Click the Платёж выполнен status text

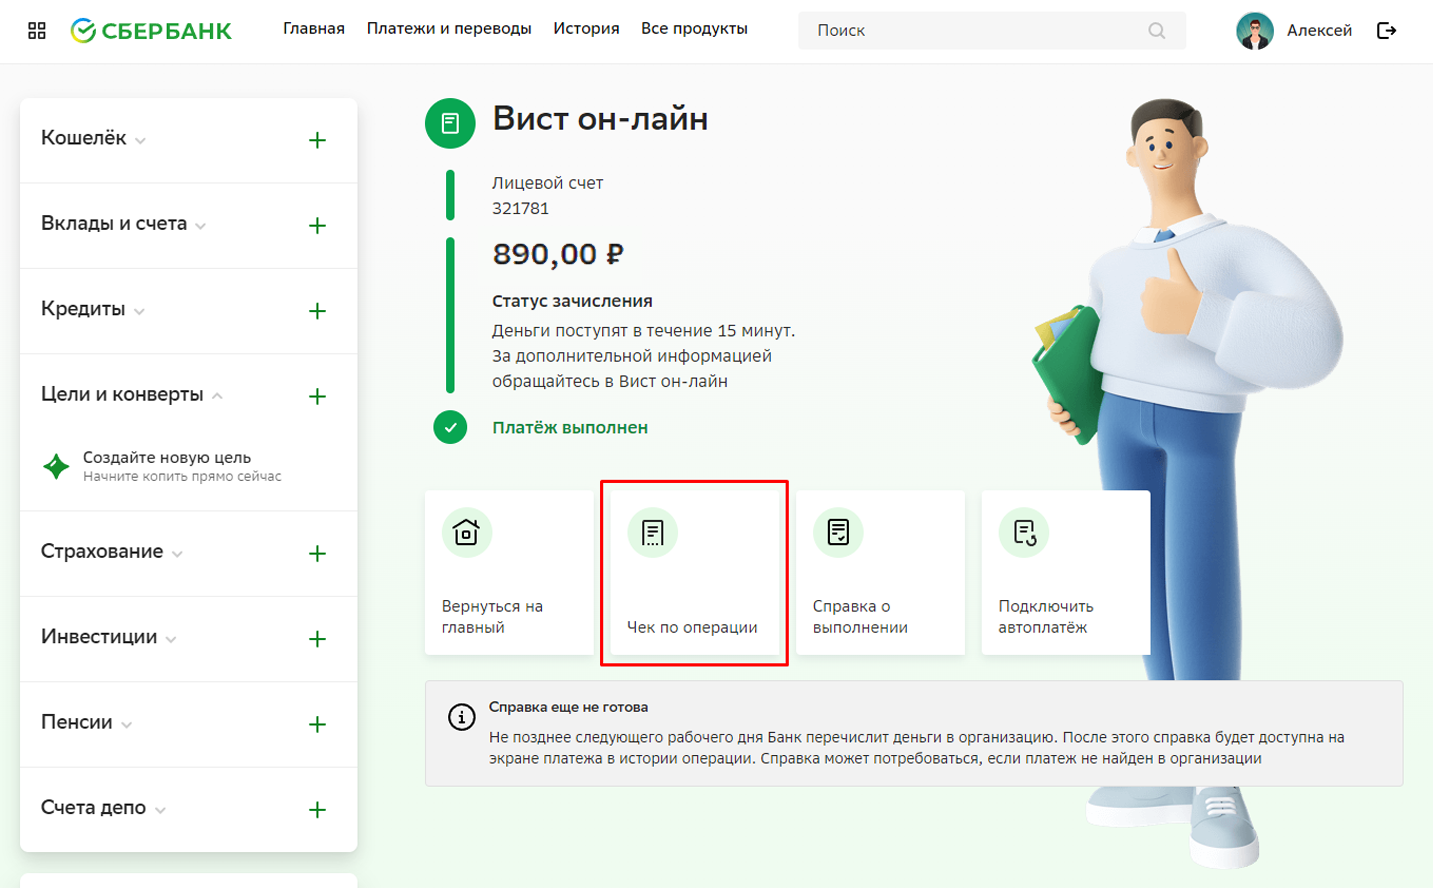coord(570,428)
